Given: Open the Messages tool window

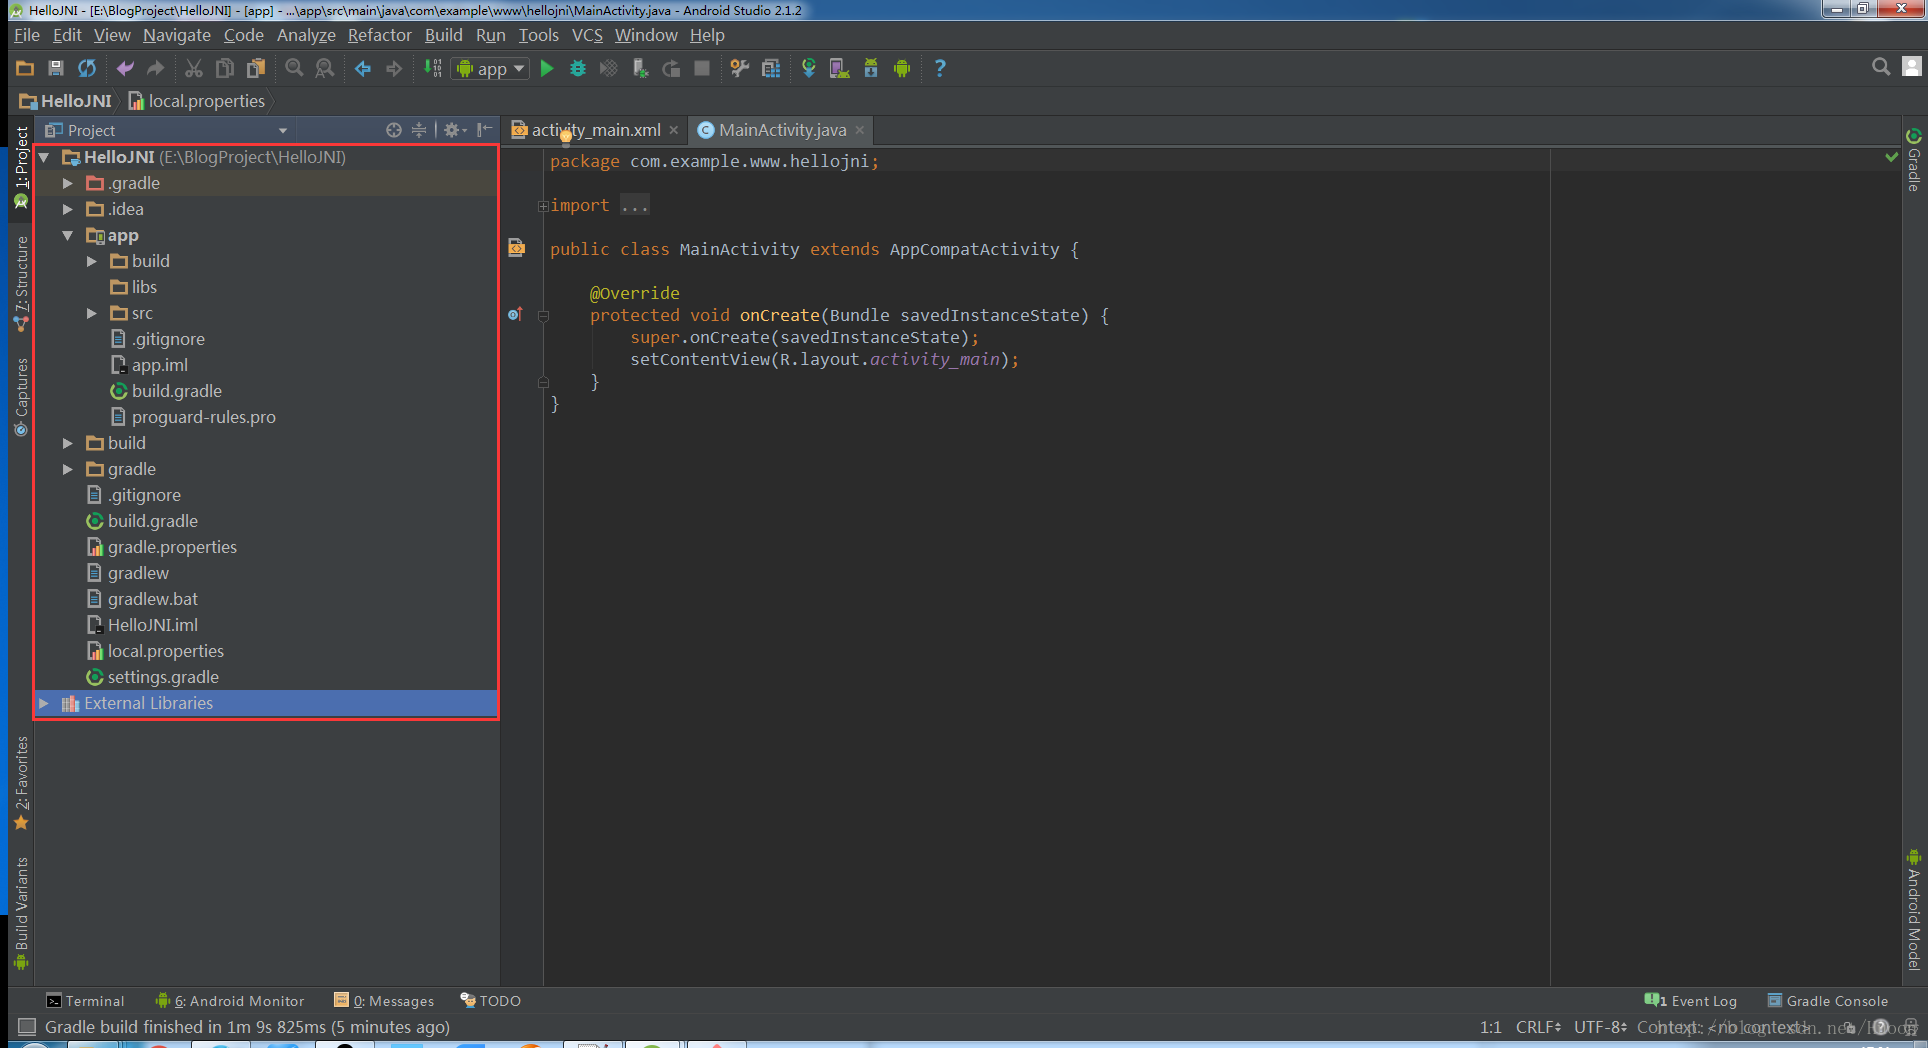Looking at the screenshot, I should click(x=384, y=1001).
